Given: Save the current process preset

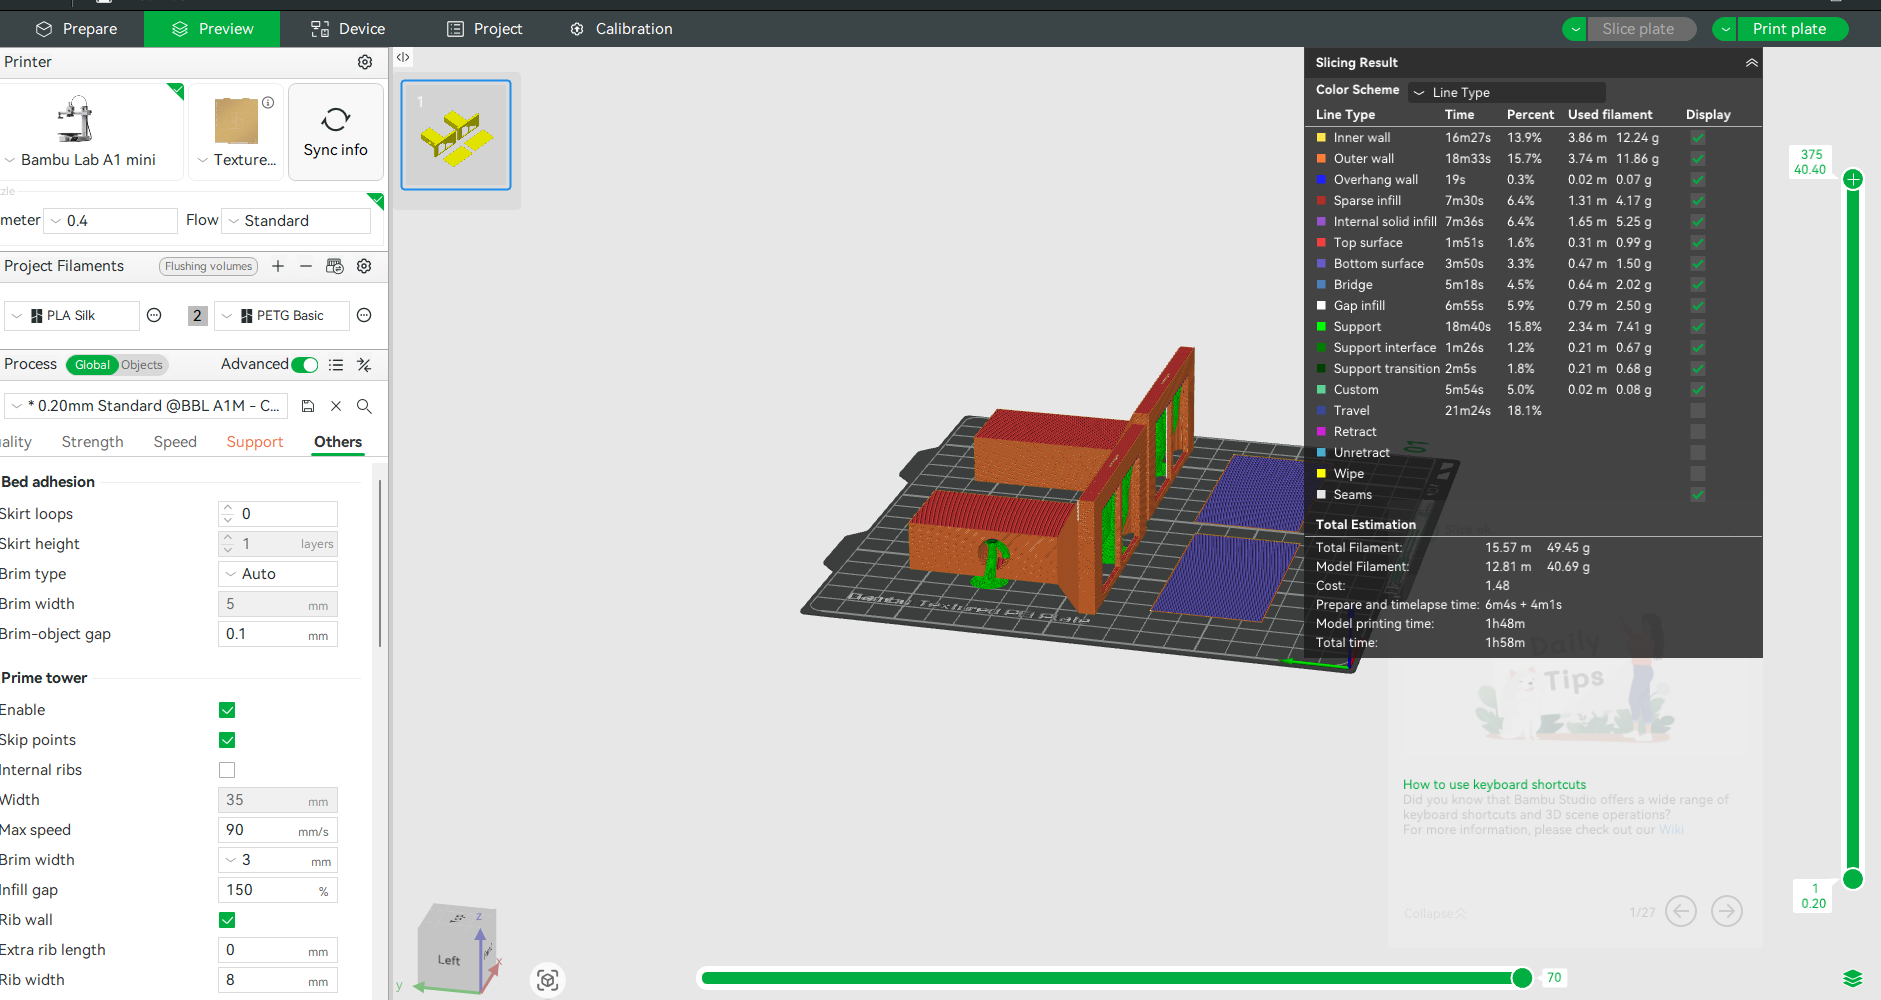Looking at the screenshot, I should coord(308,406).
